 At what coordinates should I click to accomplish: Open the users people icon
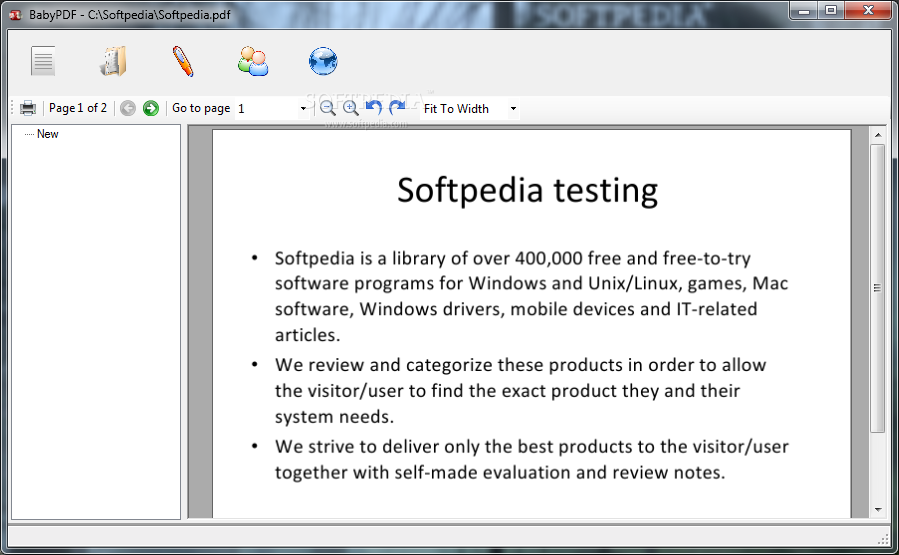click(252, 62)
